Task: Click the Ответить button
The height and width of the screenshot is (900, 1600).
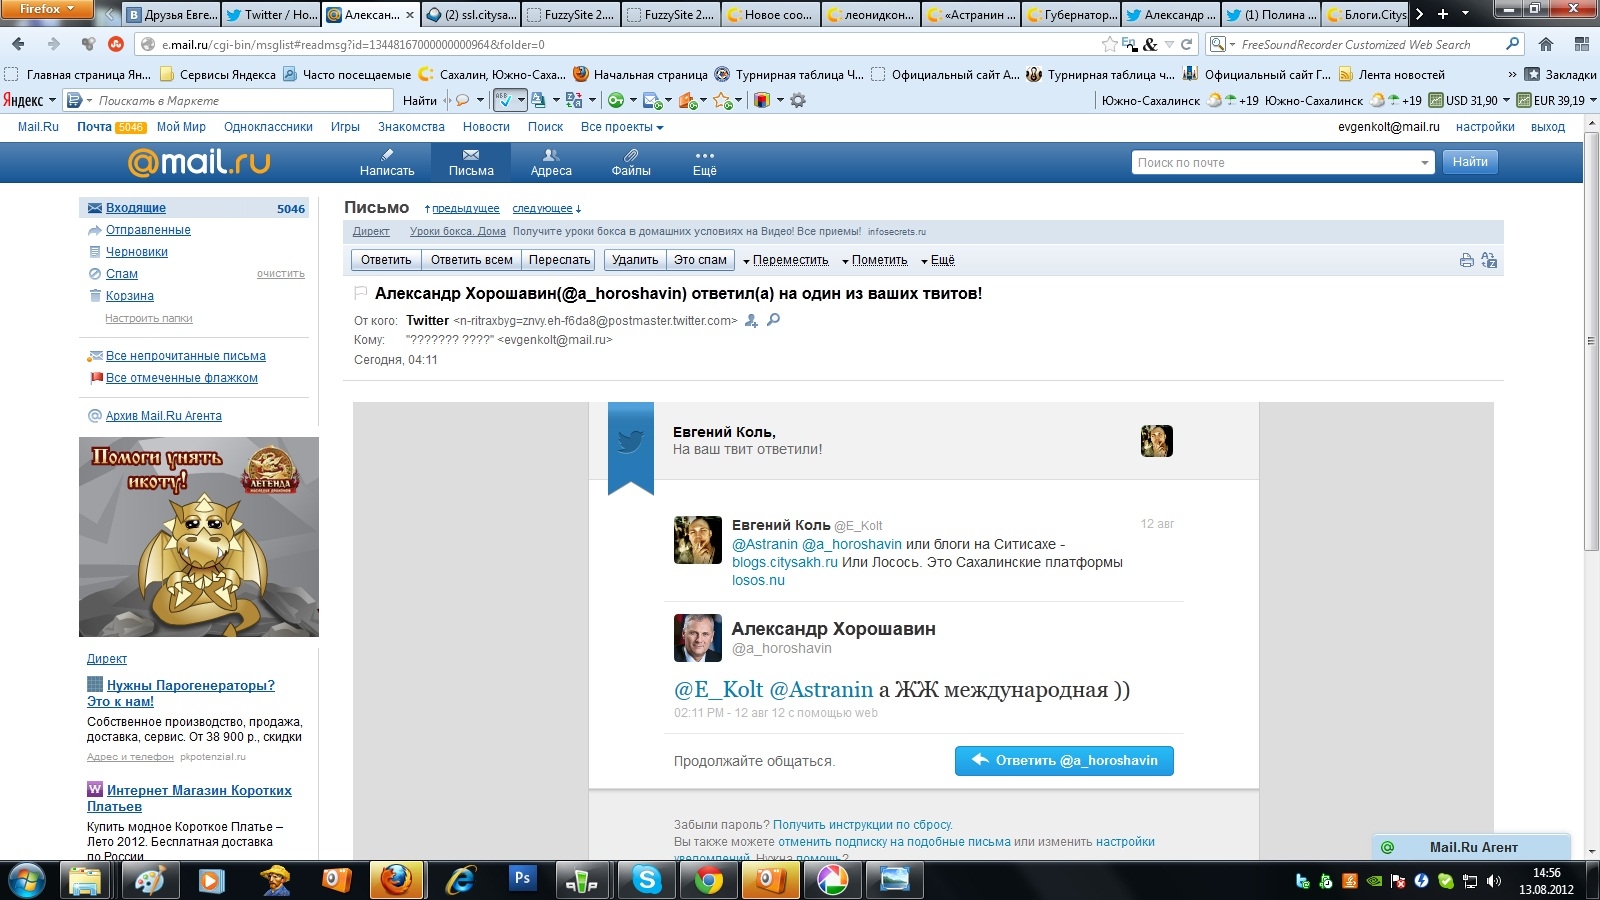Action: click(x=386, y=260)
